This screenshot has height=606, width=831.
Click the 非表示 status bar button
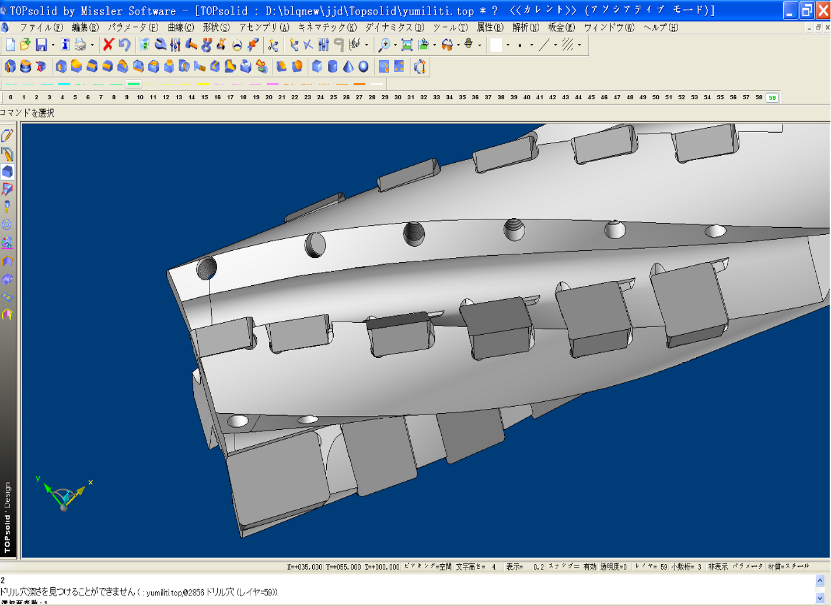[717, 566]
